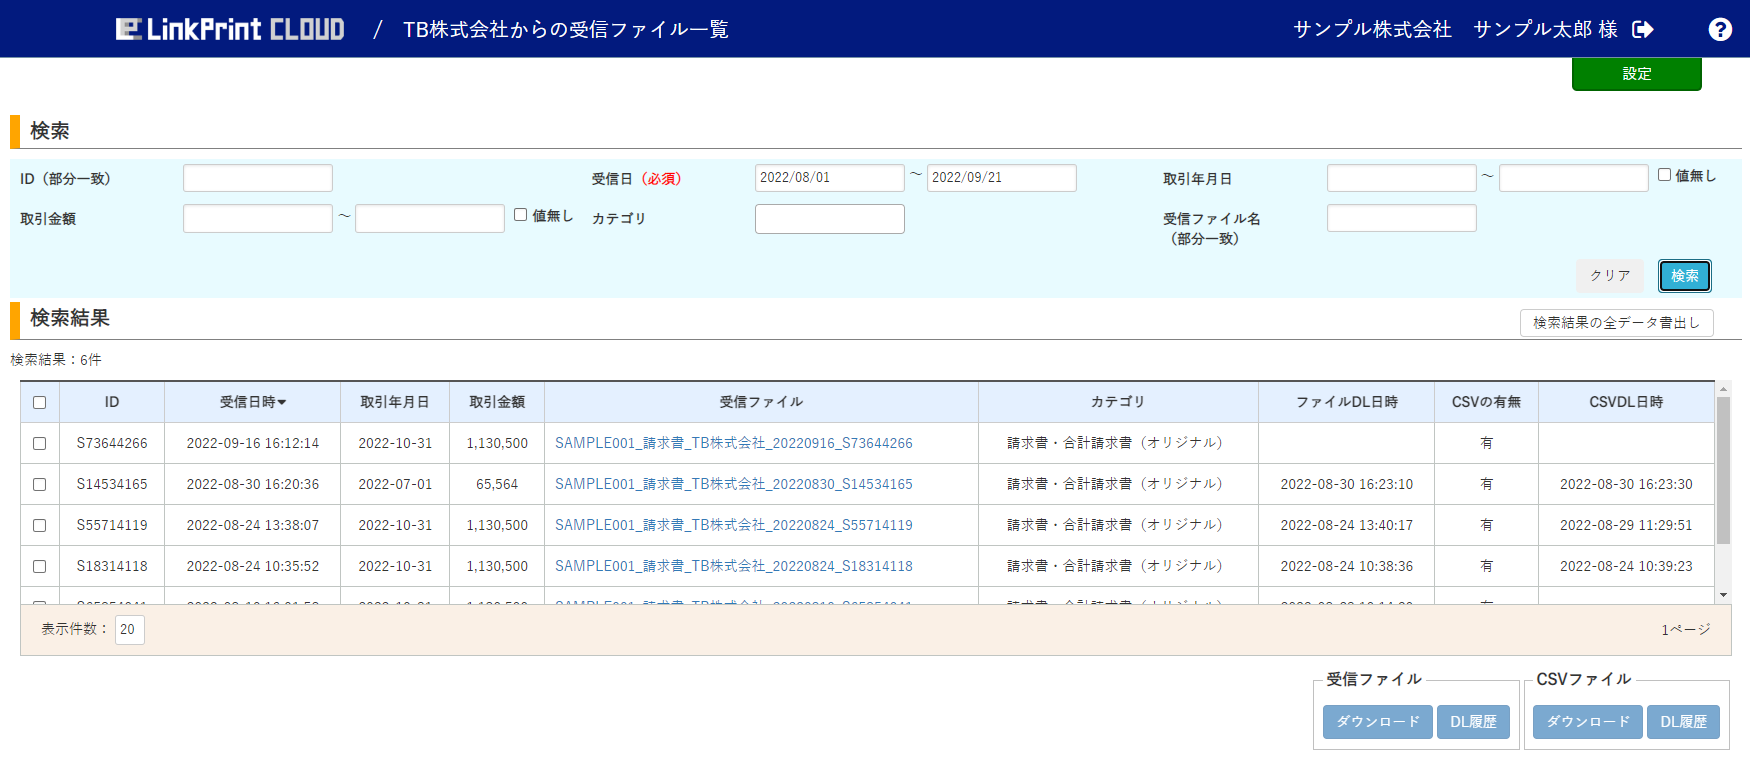Open file link ending with S14534165
The height and width of the screenshot is (760, 1750).
coord(733,484)
